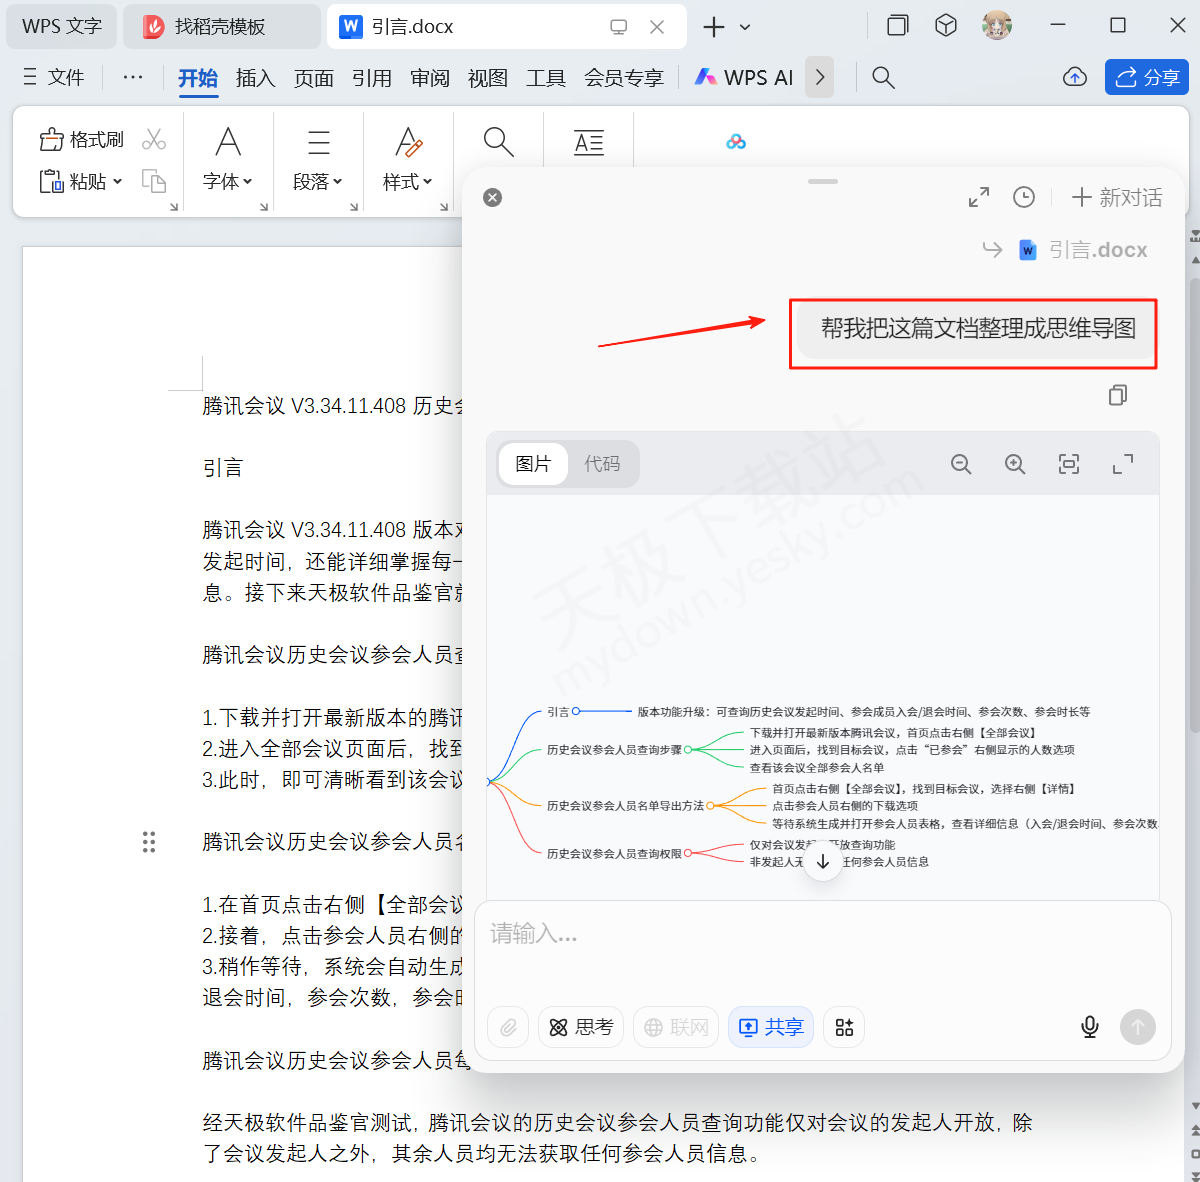Open the WPS 文字 home tab
Screen dimensions: 1200x1182
(x=62, y=26)
